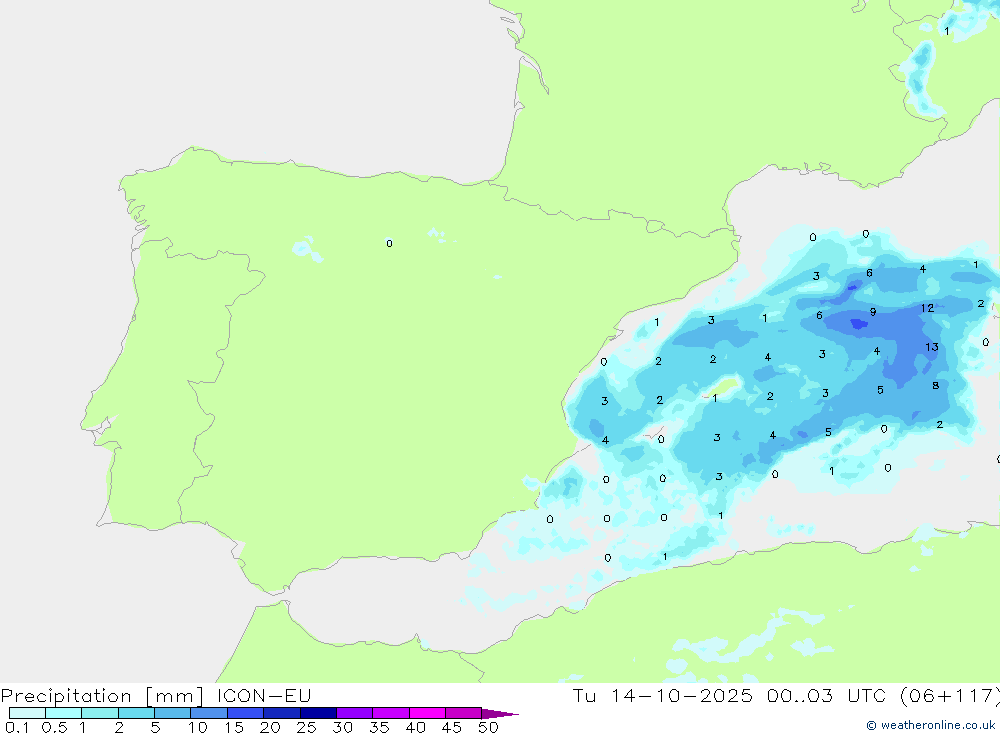Click the legend label '40'
This screenshot has width=1000, height=733.
[x=415, y=727]
